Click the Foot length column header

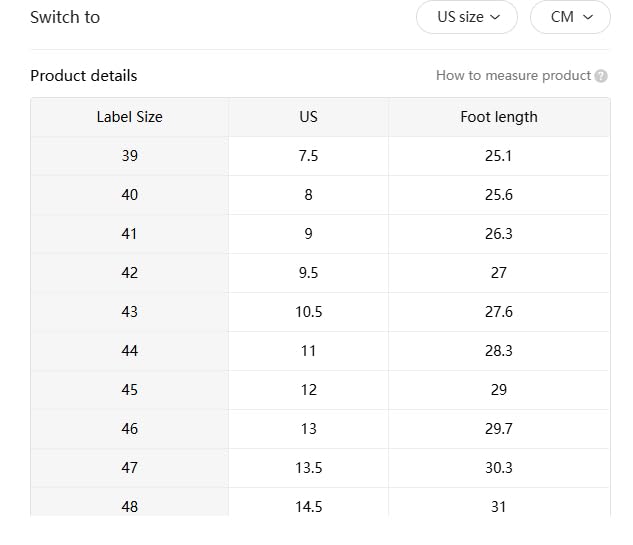tap(498, 117)
